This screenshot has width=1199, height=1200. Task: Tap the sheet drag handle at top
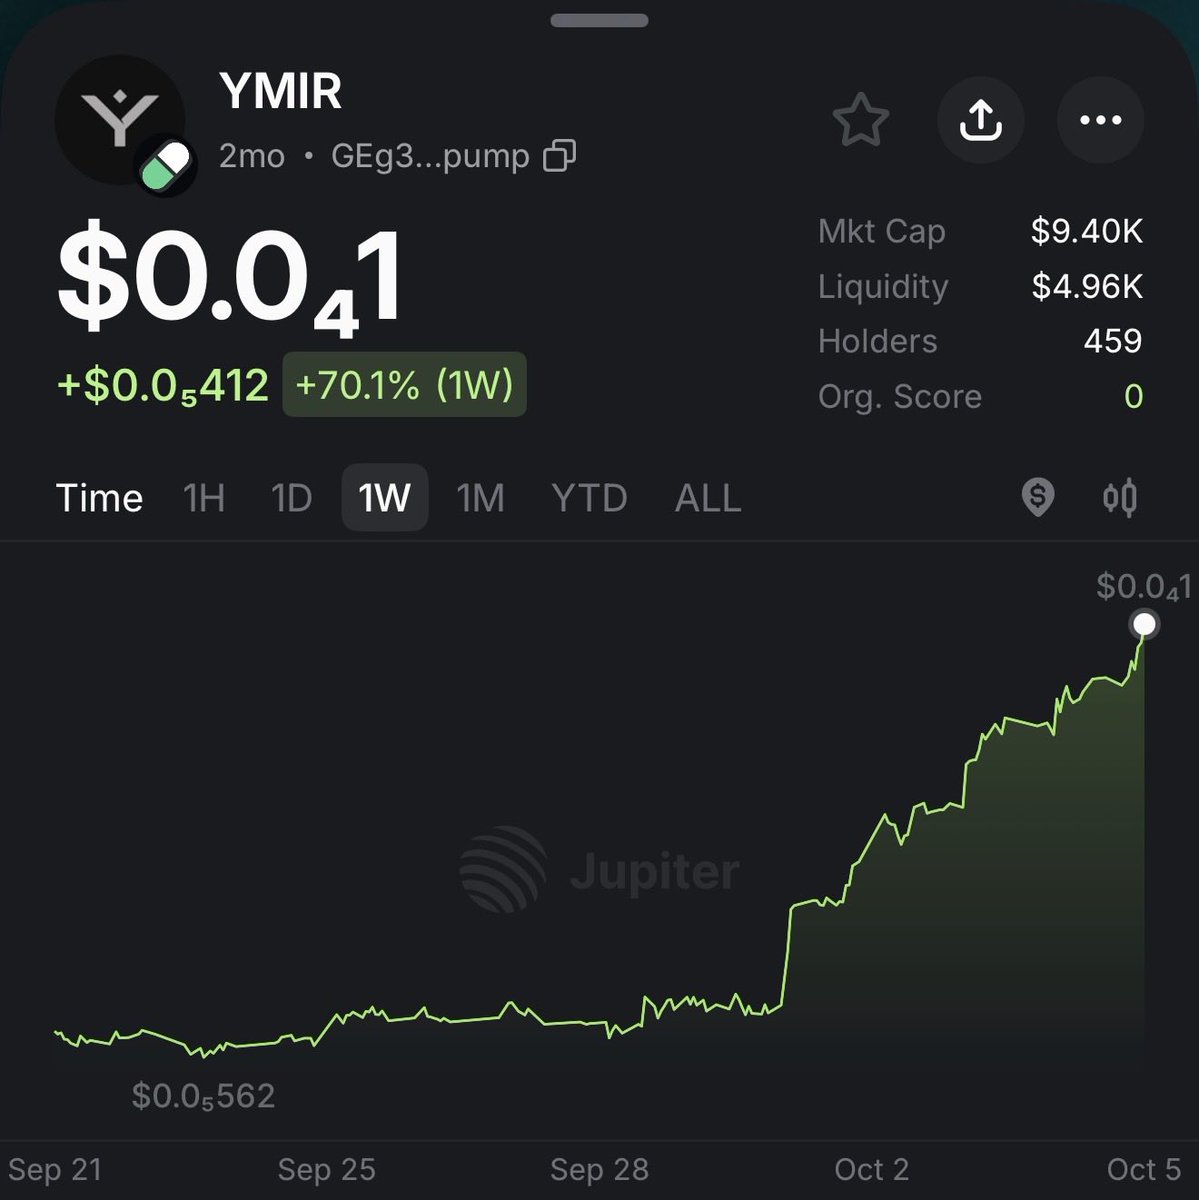point(600,20)
